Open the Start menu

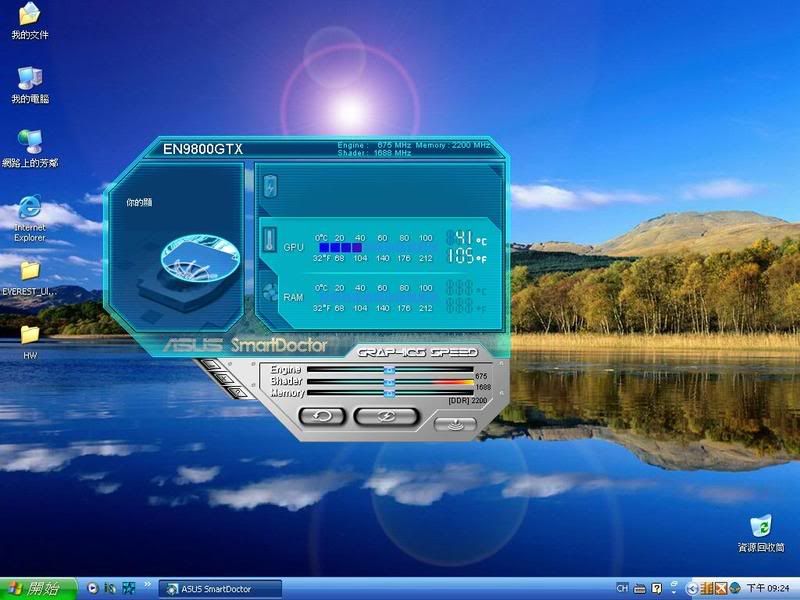(x=38, y=588)
